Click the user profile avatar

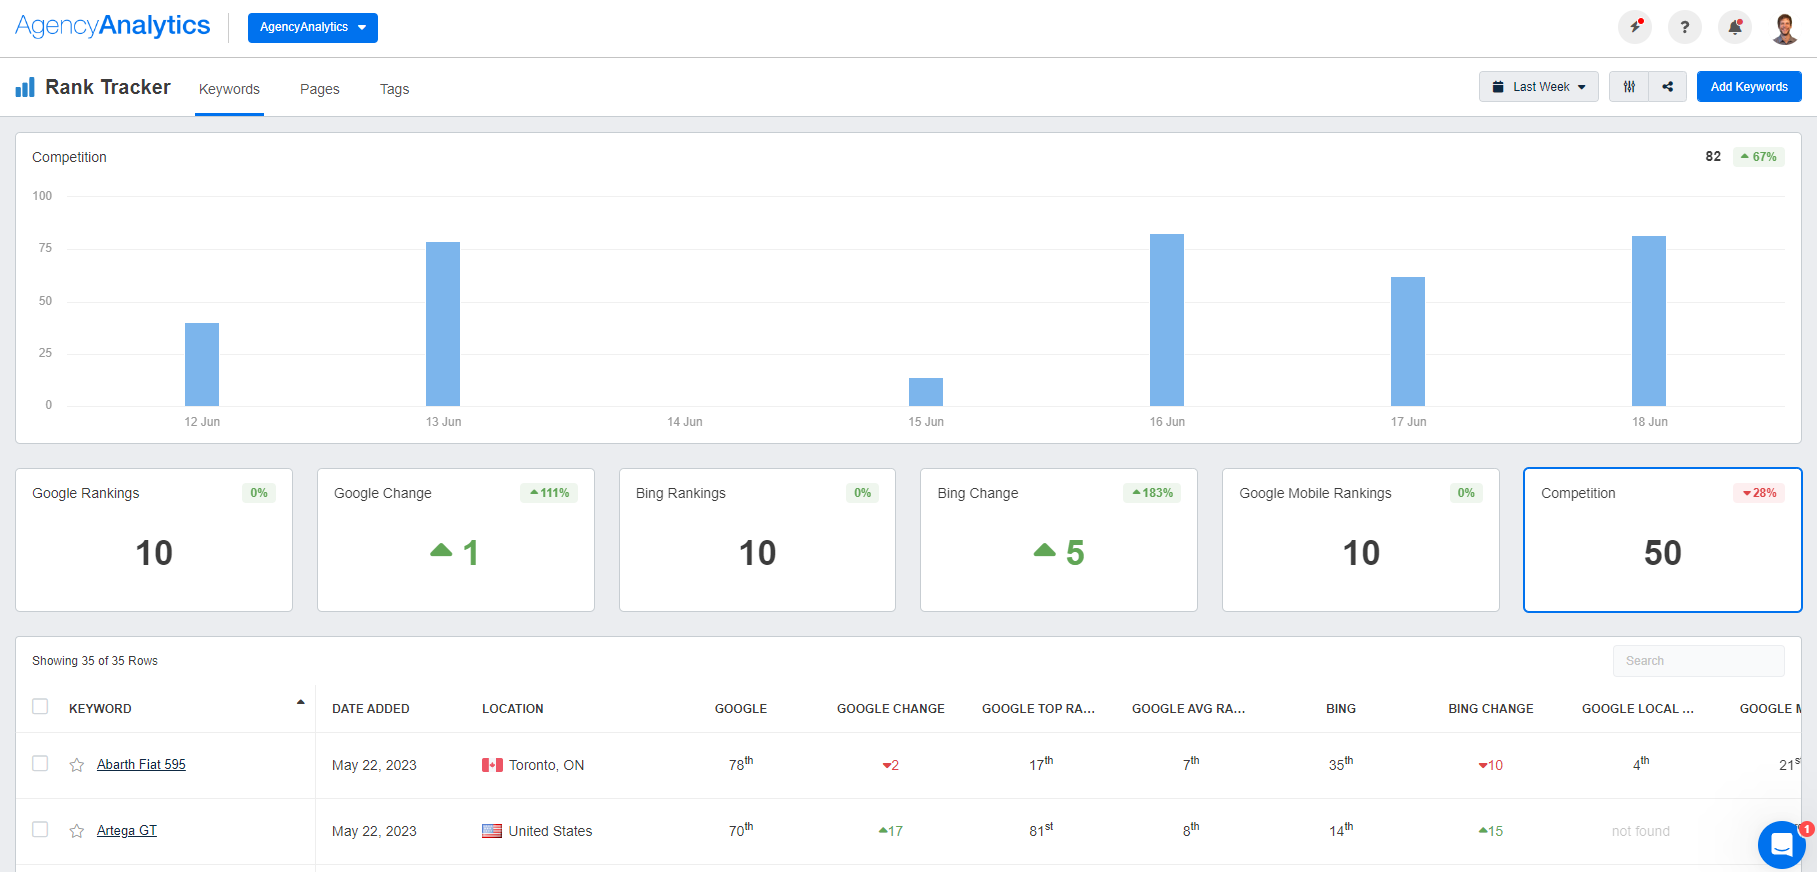[1785, 28]
